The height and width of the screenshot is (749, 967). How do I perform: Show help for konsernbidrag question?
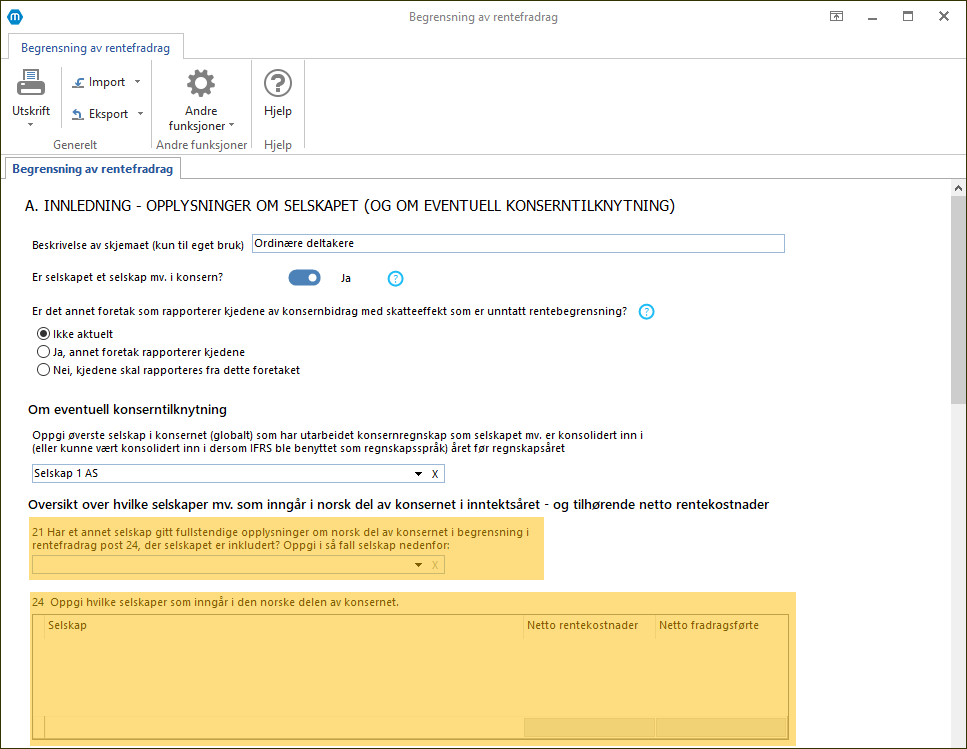[x=646, y=312]
